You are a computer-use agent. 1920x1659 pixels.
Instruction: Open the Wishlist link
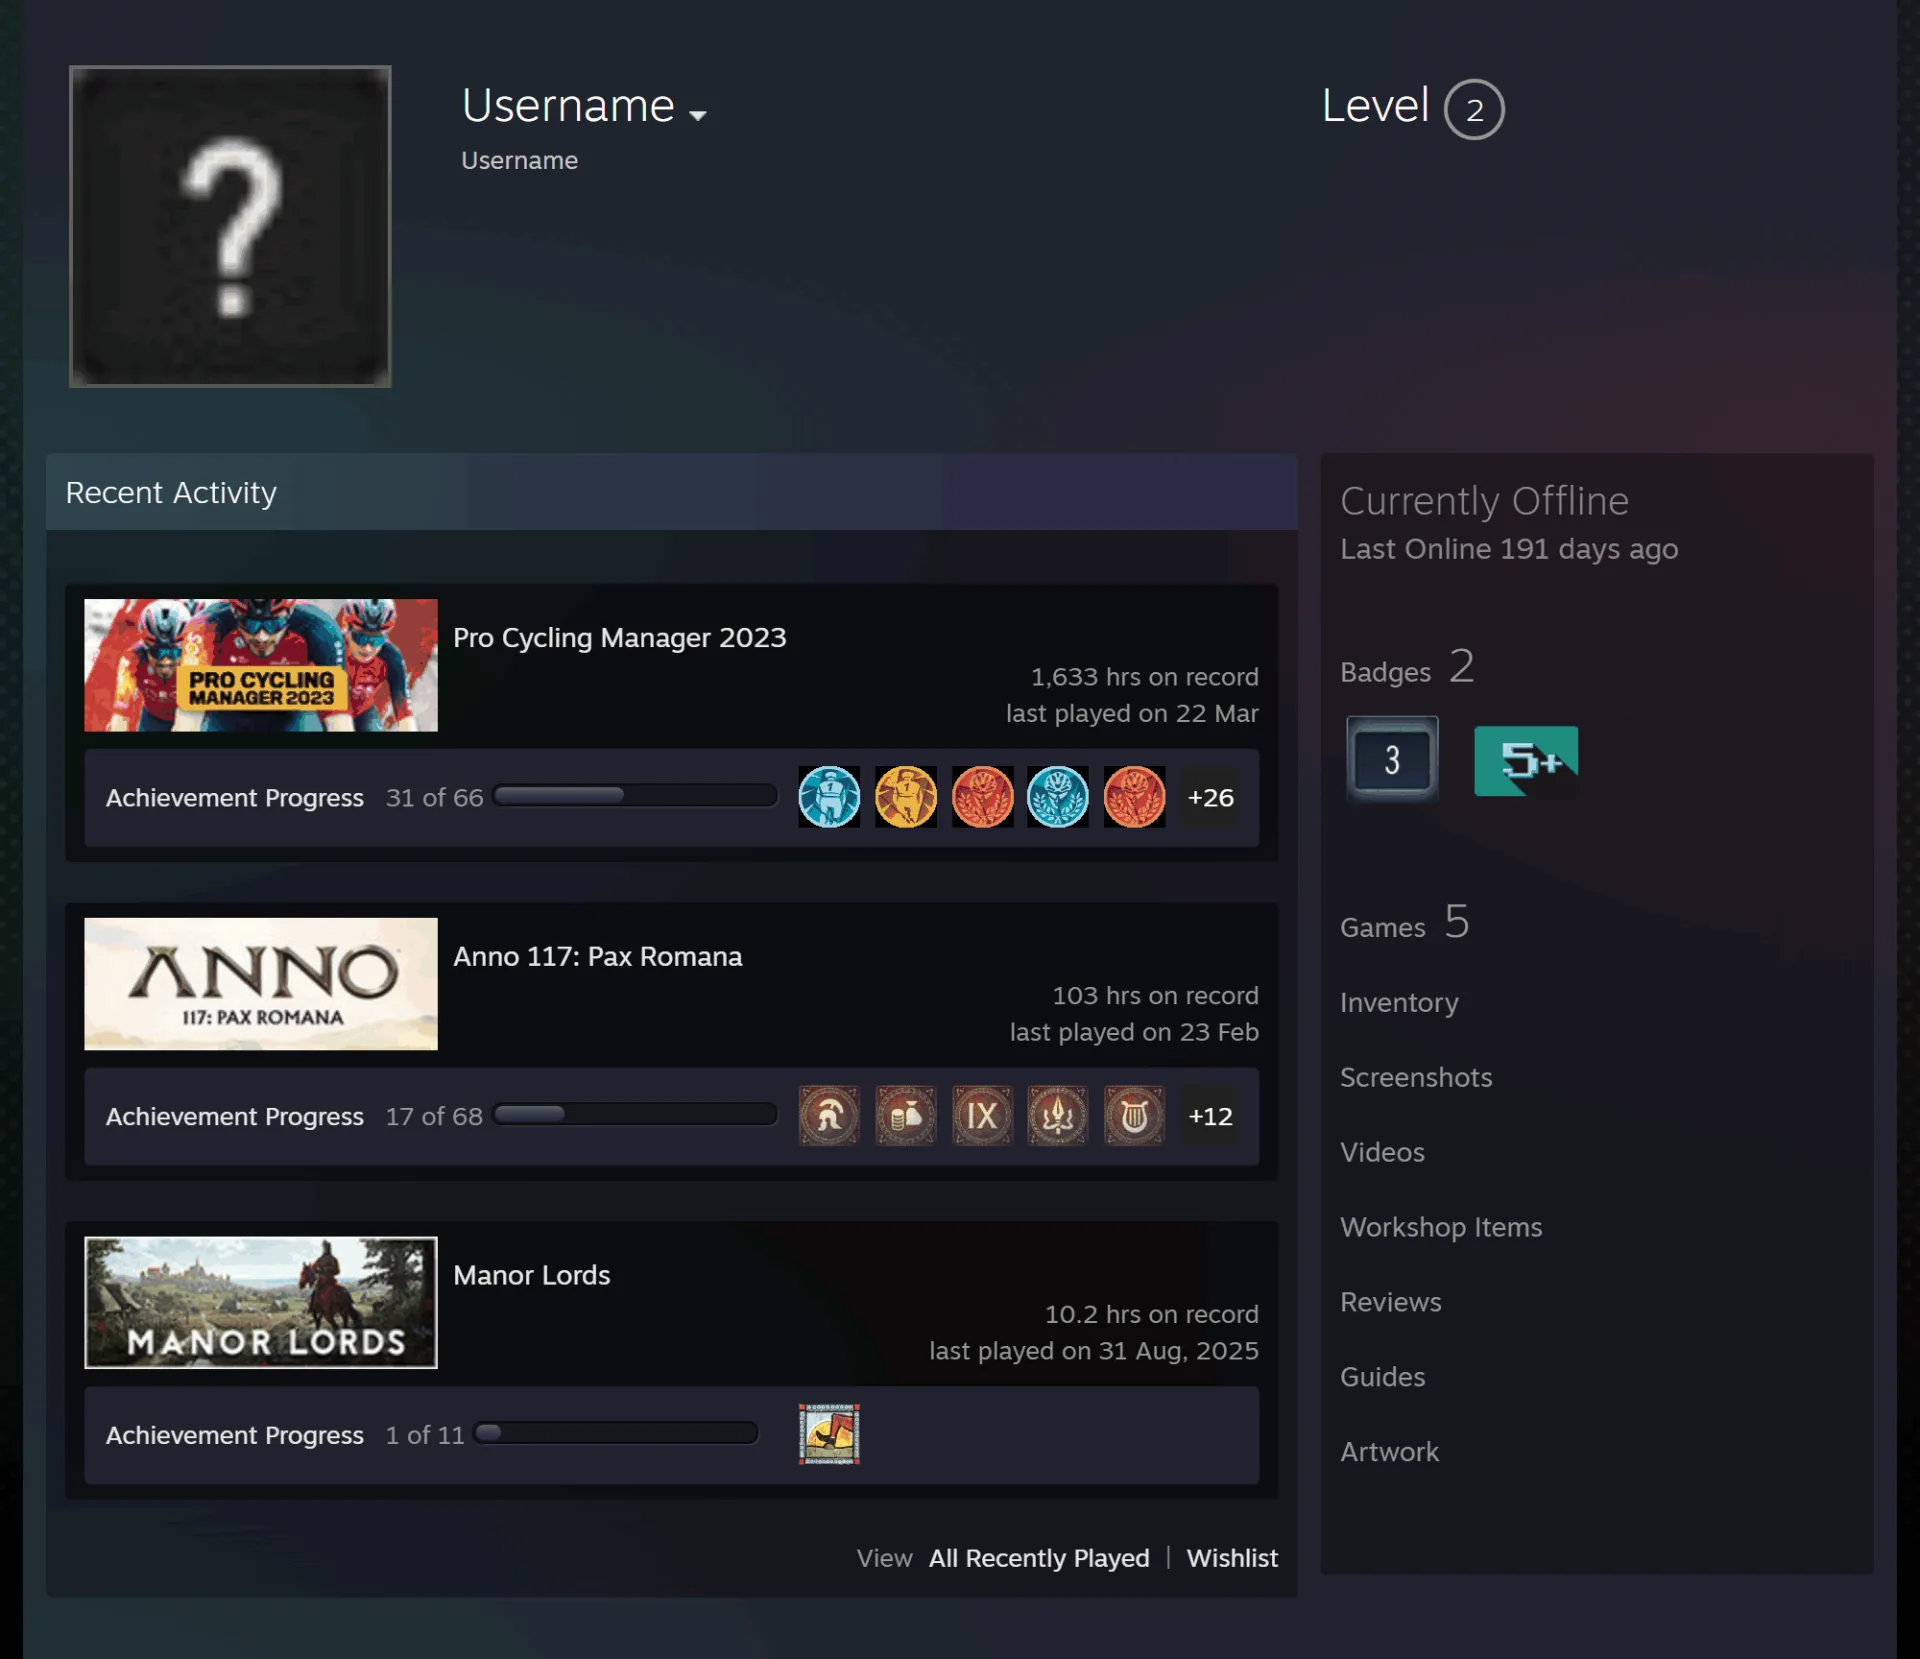point(1232,1558)
